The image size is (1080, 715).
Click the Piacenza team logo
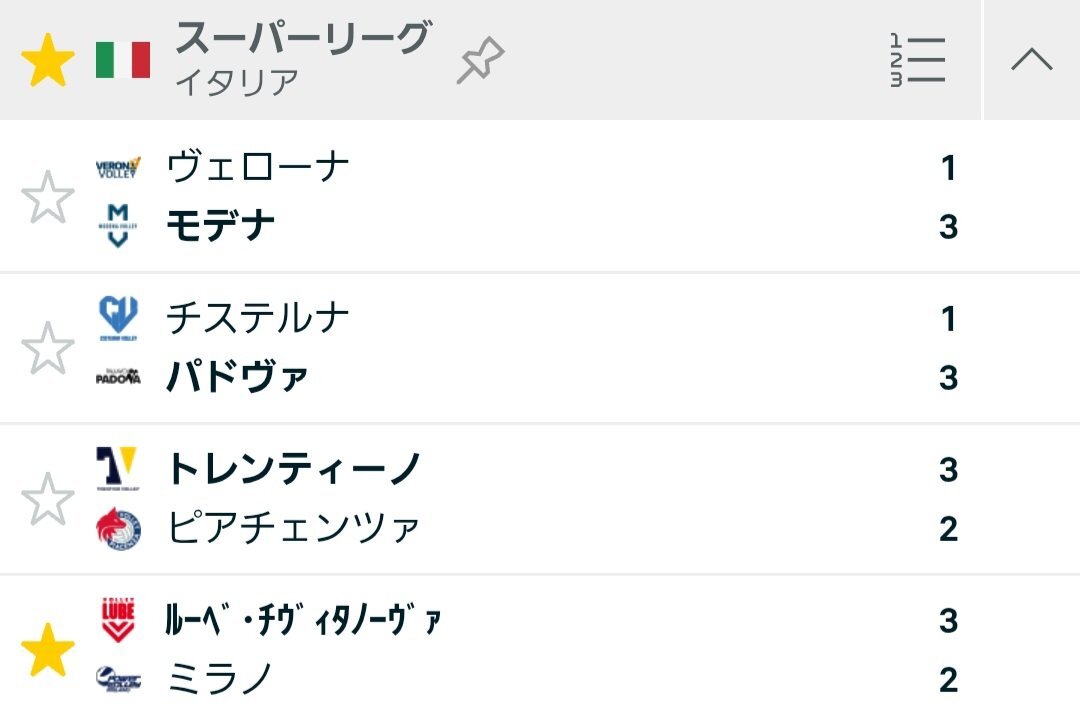[x=118, y=528]
